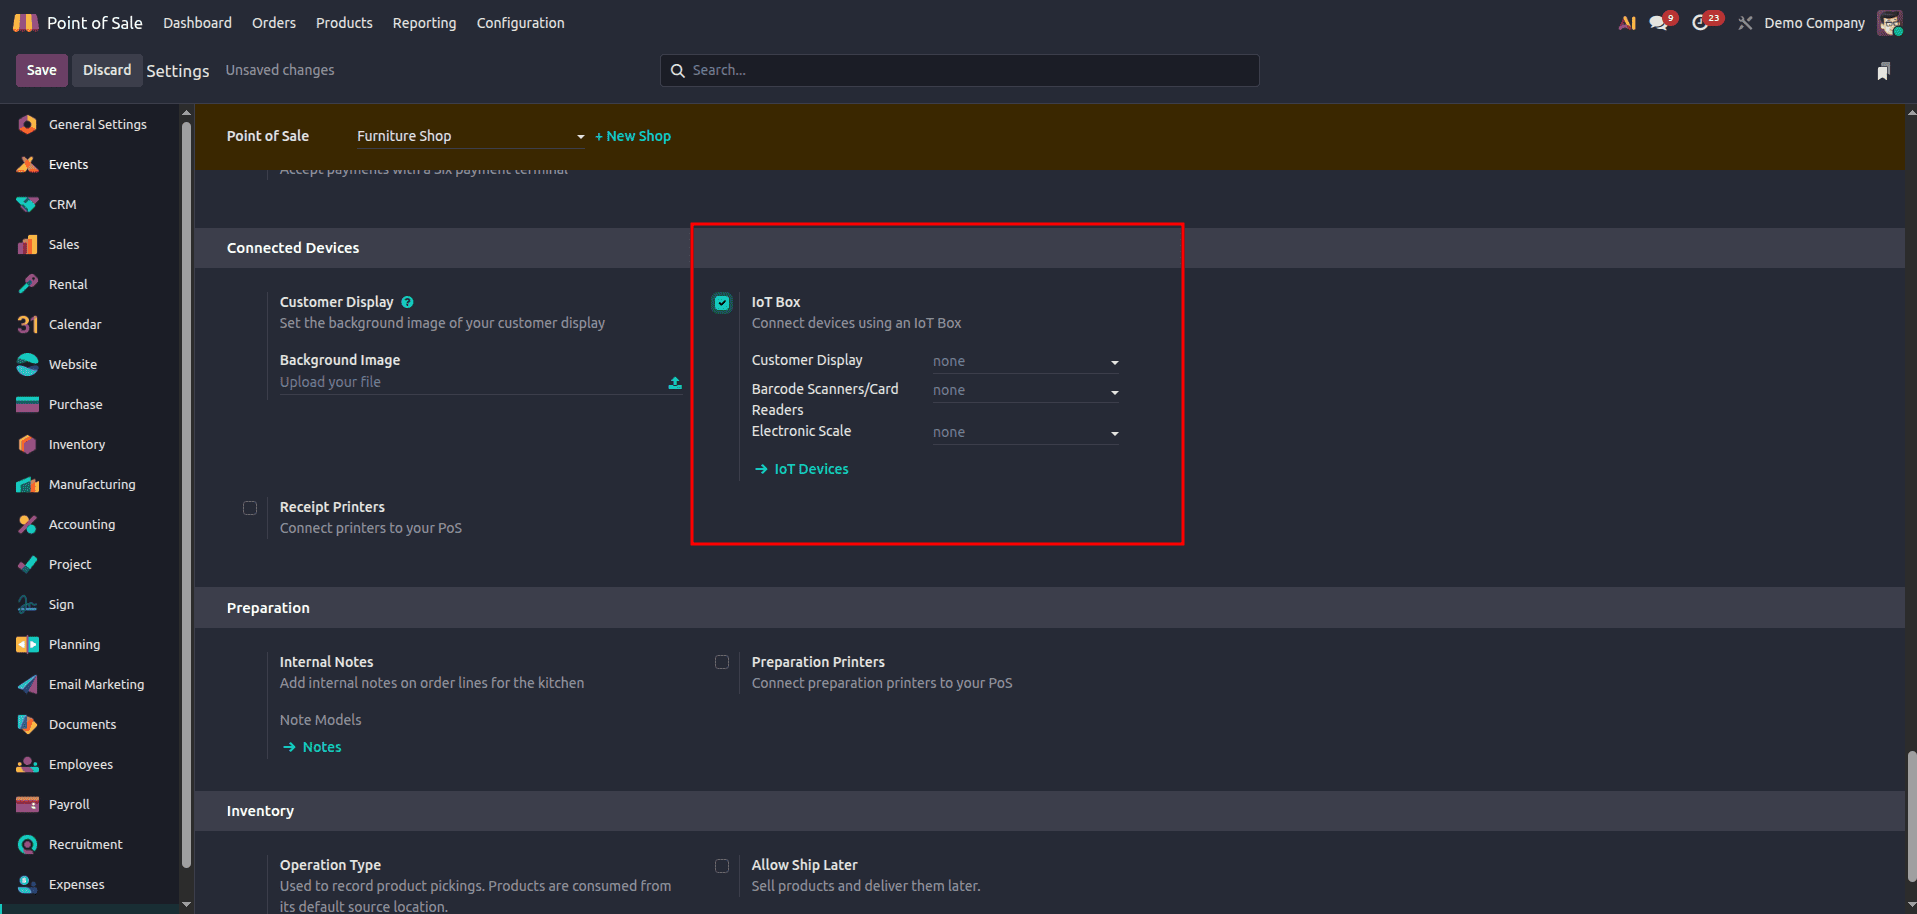Screen dimensions: 1917x914
Task: Click the Save button
Action: tap(41, 70)
